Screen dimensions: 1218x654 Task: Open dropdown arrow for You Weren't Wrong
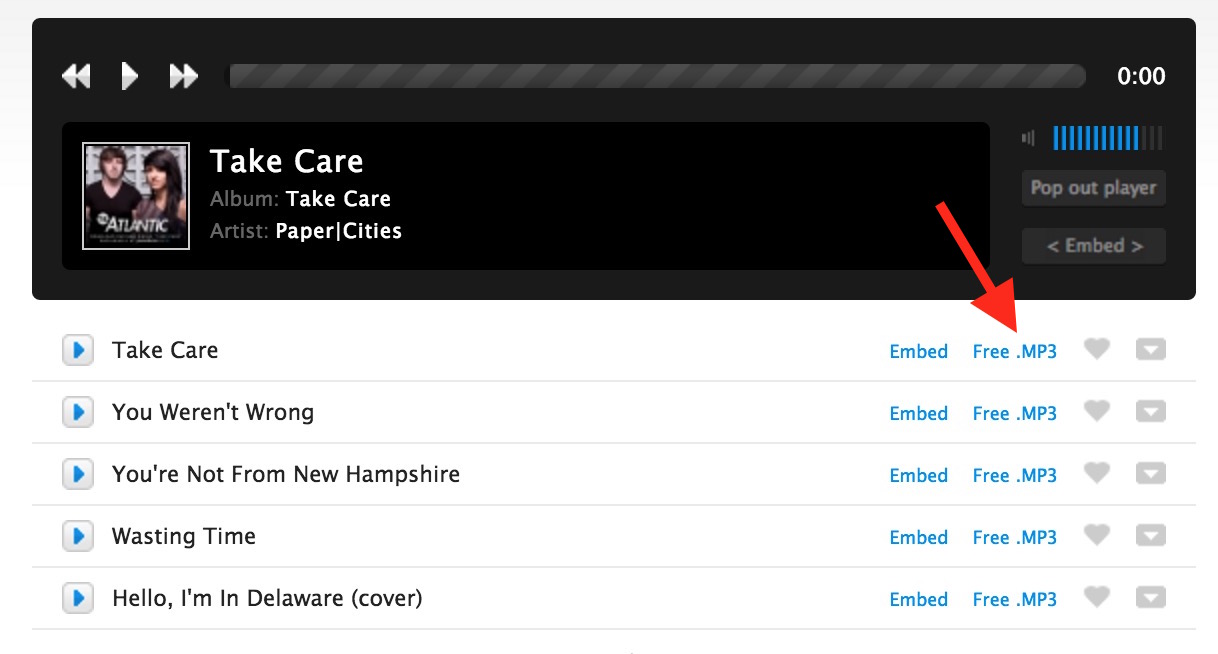[1151, 412]
